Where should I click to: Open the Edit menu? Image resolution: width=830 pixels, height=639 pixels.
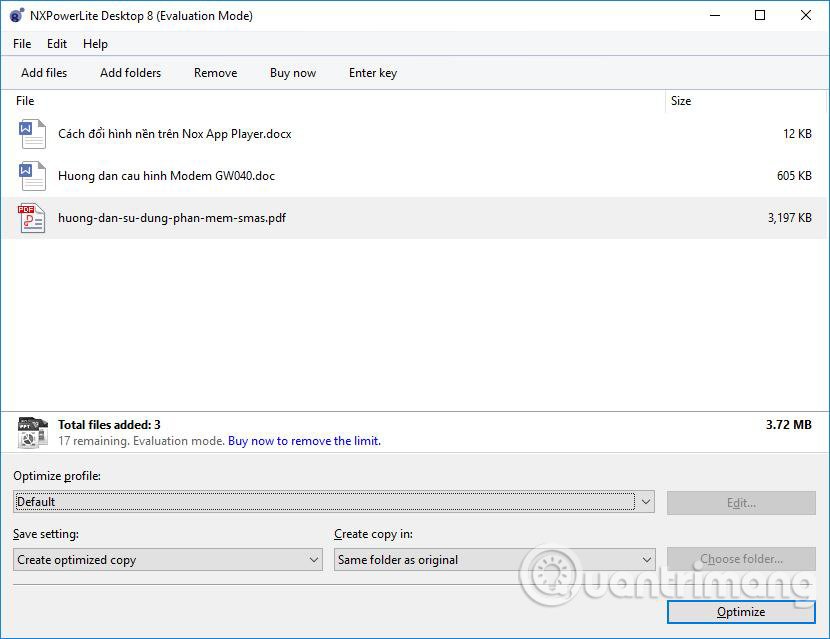pos(57,44)
